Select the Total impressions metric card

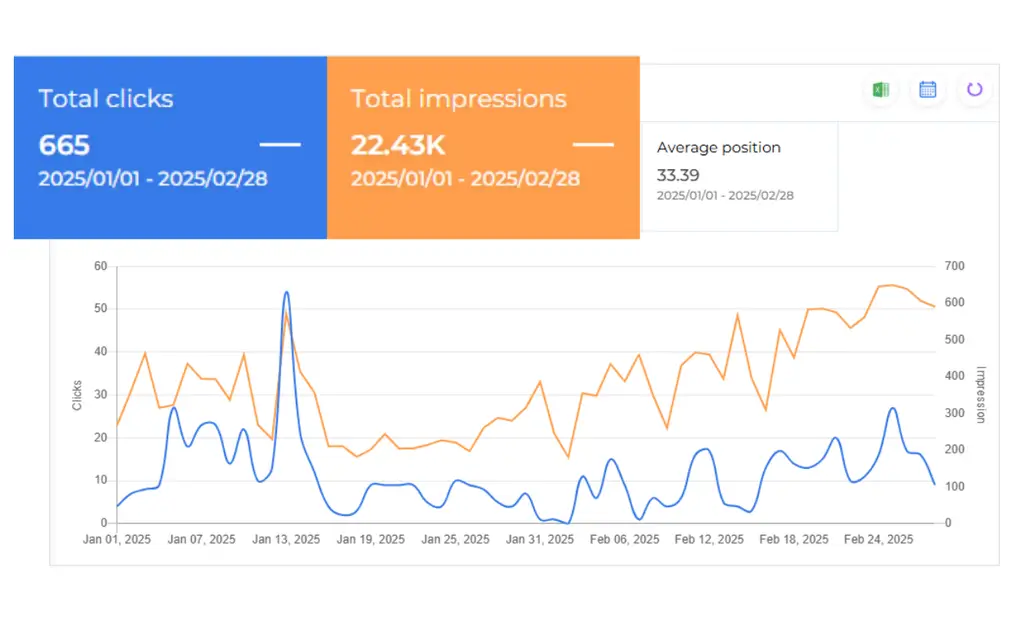tap(483, 147)
